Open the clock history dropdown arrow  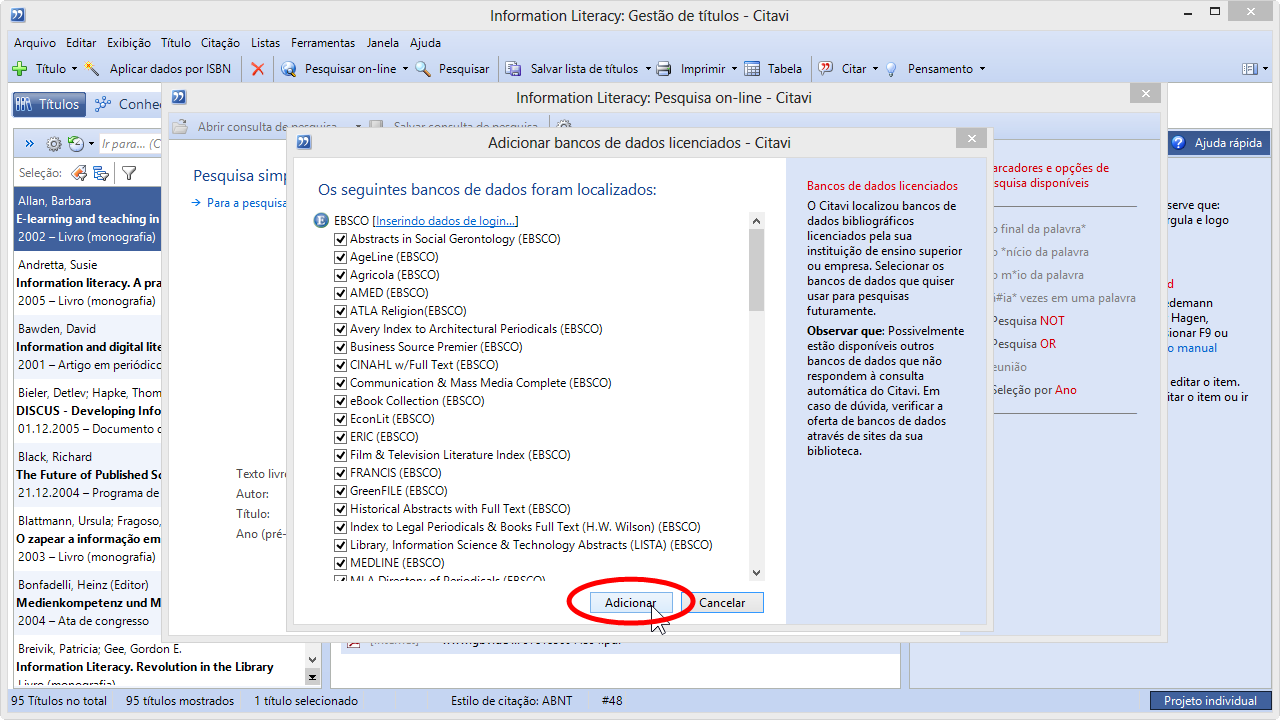point(91,144)
